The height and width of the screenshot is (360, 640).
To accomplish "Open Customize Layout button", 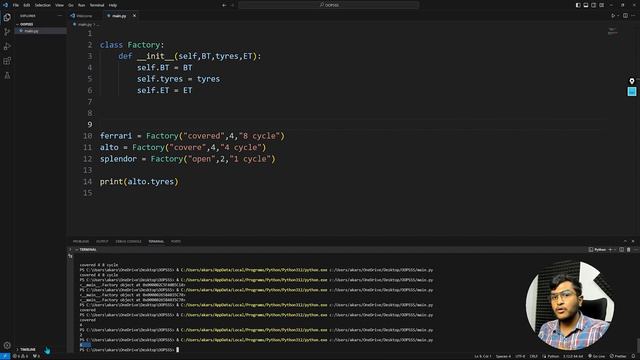I will click(602, 5).
